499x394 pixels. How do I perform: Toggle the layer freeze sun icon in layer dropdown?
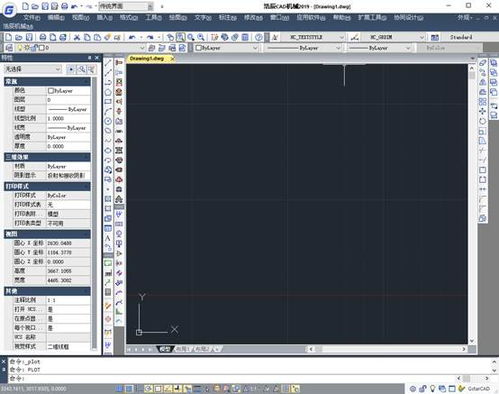27,48
